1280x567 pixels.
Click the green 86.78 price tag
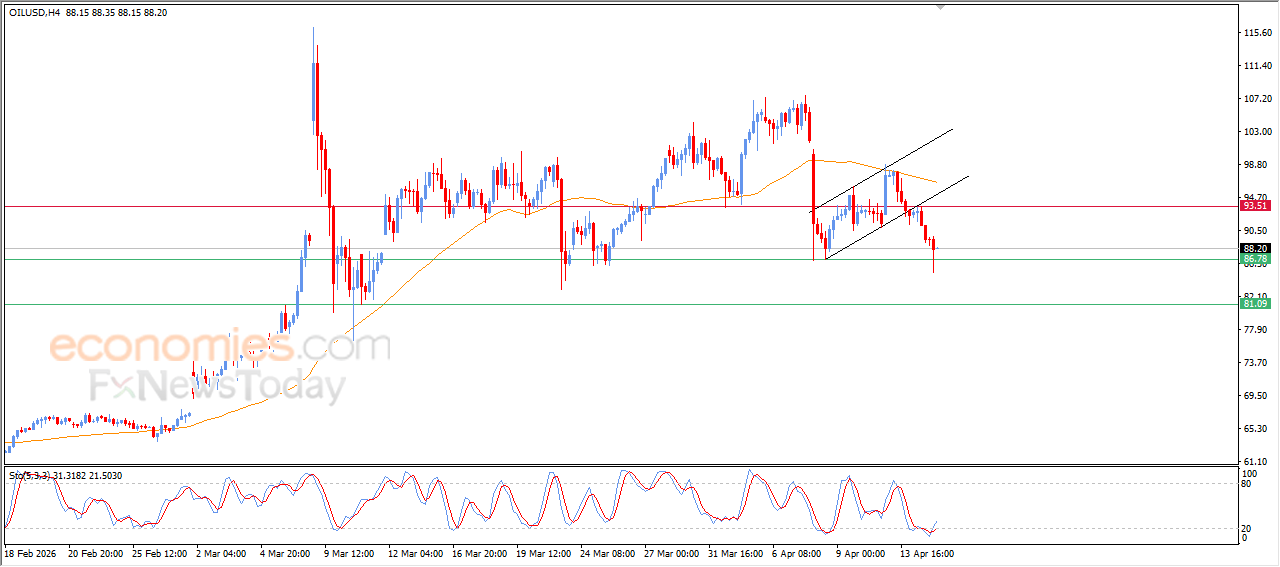click(x=1255, y=259)
